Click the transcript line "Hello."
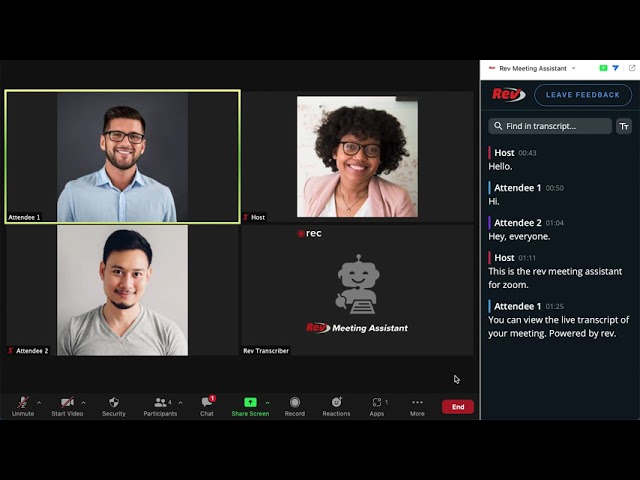 tap(500, 167)
